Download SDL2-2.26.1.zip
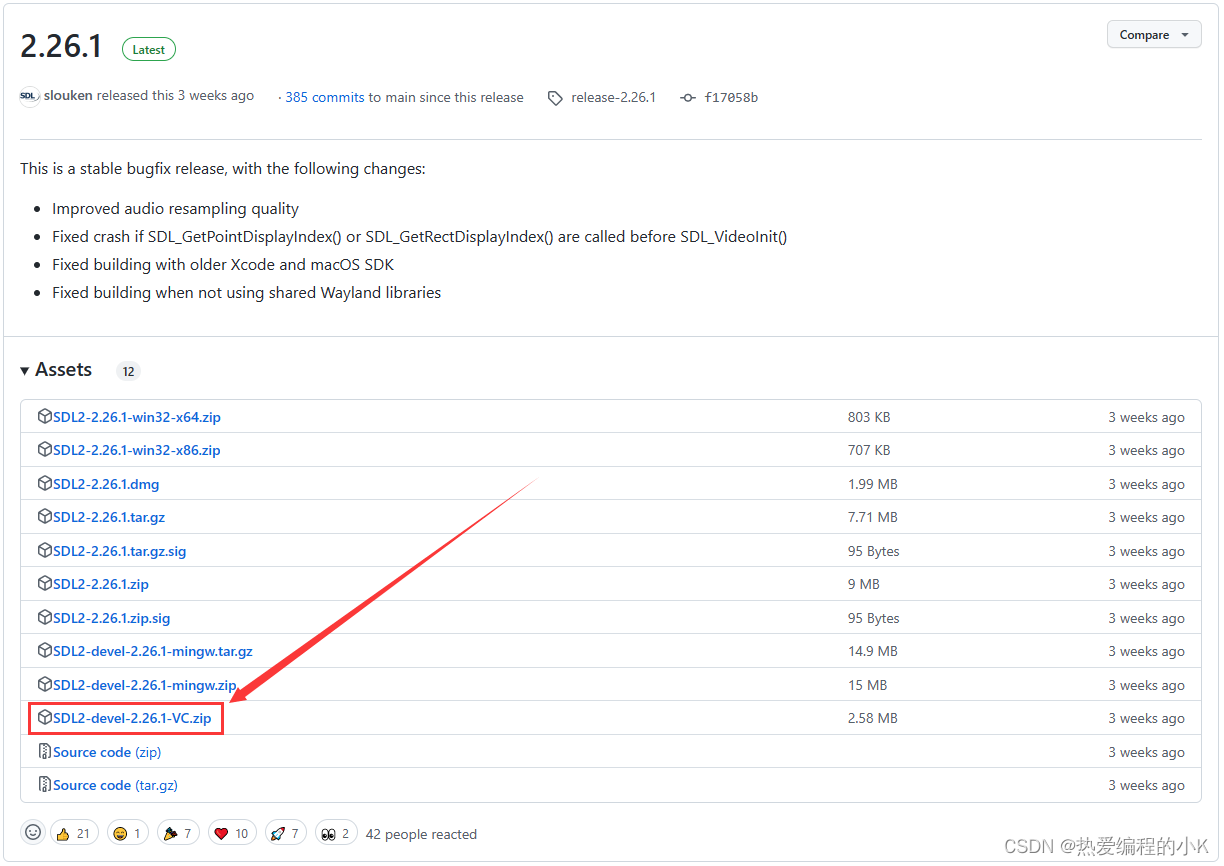The image size is (1224, 866). point(101,584)
